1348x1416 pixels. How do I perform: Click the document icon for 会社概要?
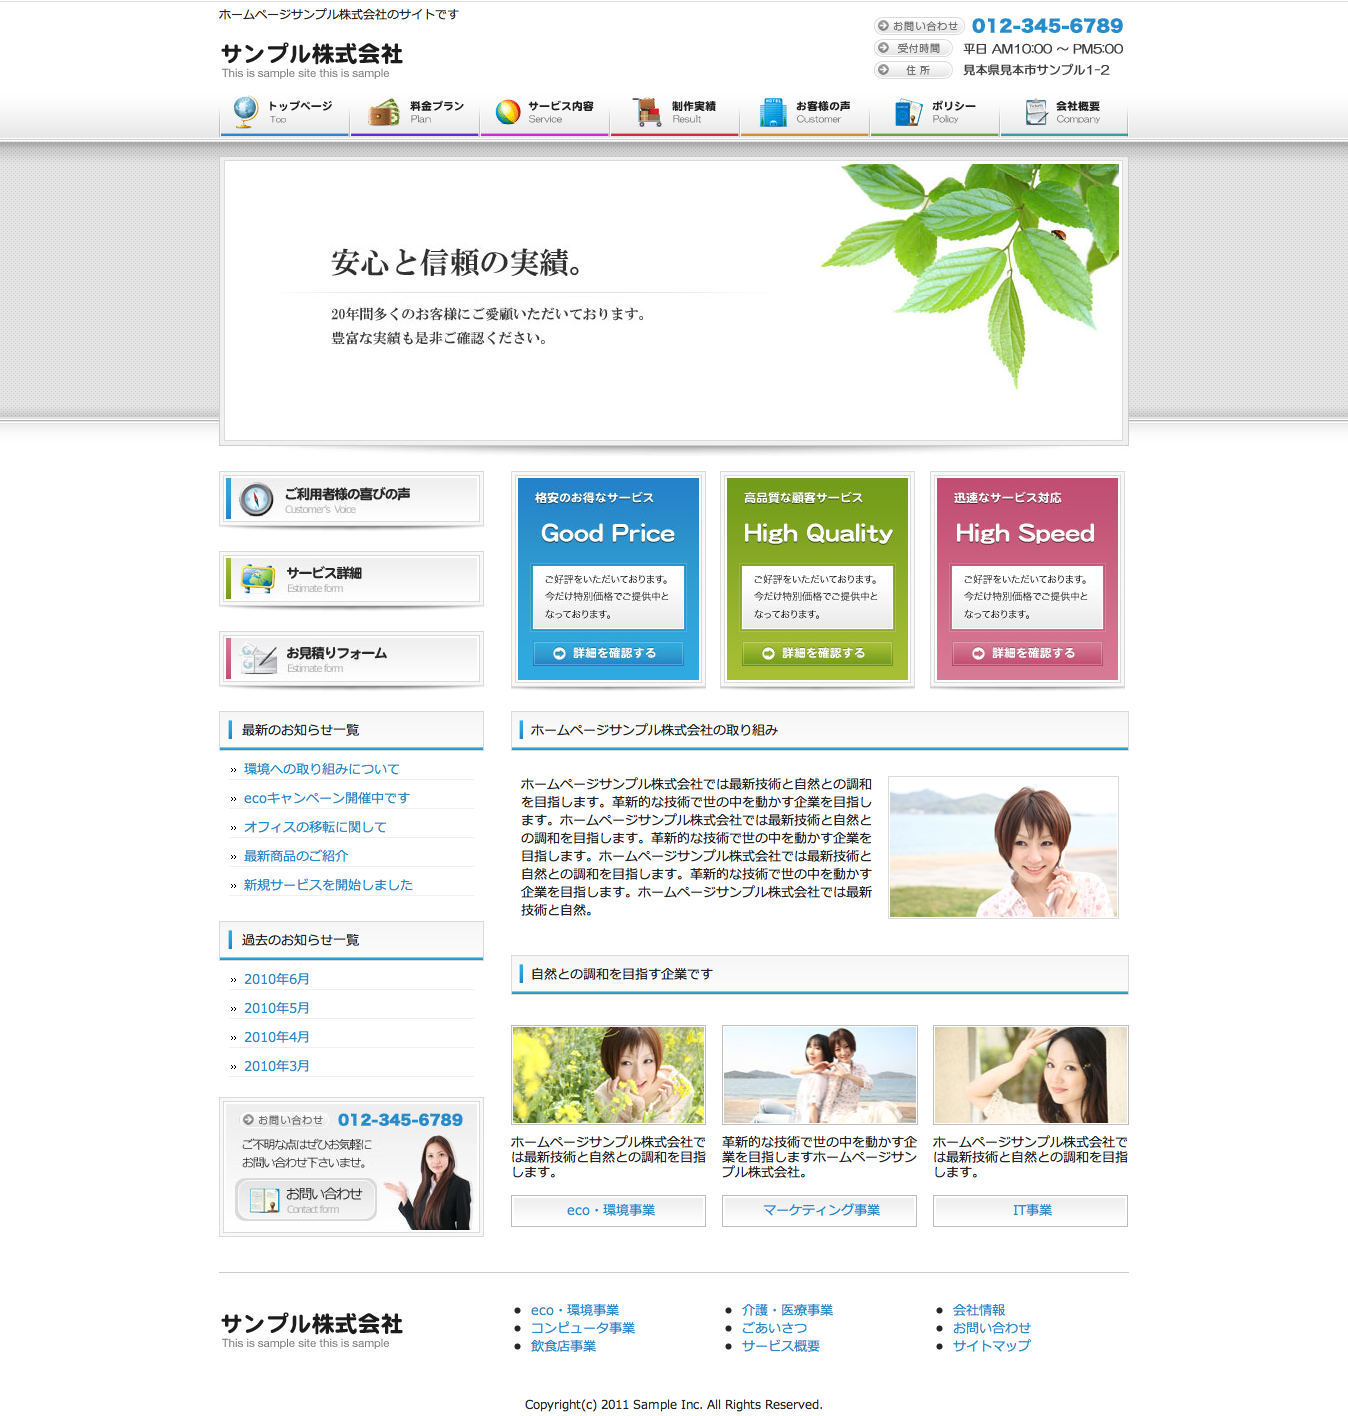coord(1037,112)
